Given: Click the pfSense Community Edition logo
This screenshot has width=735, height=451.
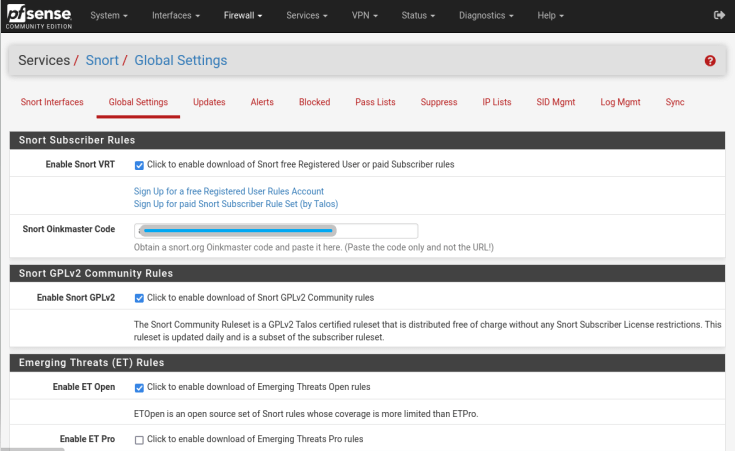Looking at the screenshot, I should tap(39, 17).
